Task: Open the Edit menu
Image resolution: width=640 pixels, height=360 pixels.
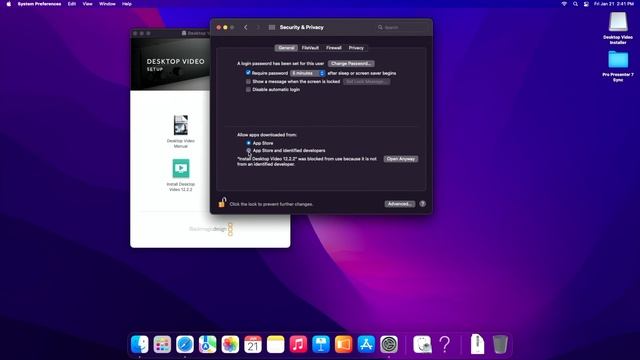Action: (72, 4)
